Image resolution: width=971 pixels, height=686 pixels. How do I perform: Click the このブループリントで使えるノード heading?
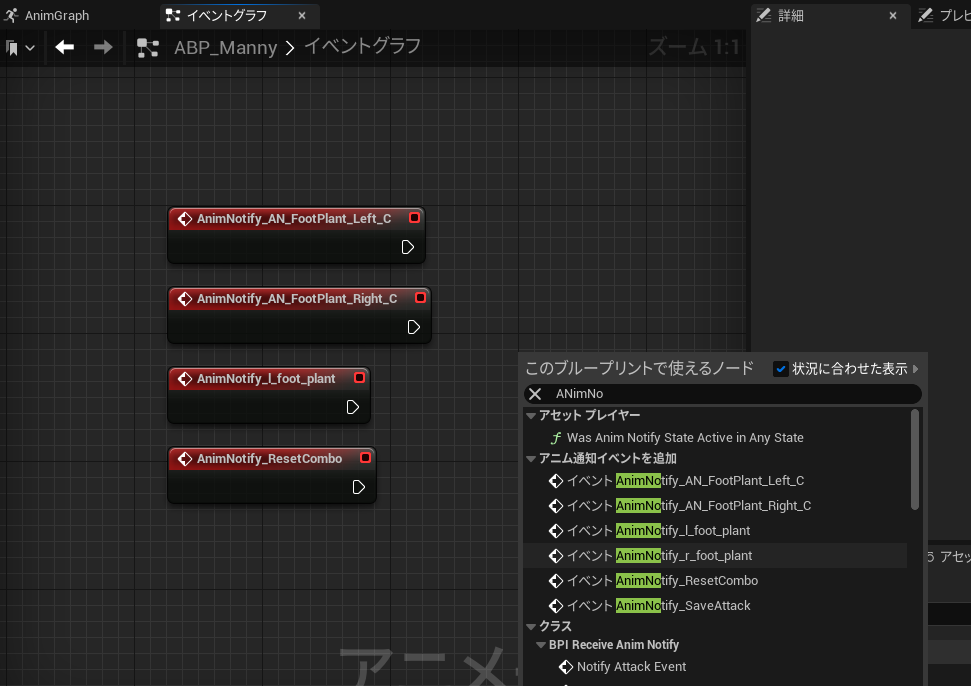pyautogui.click(x=639, y=368)
